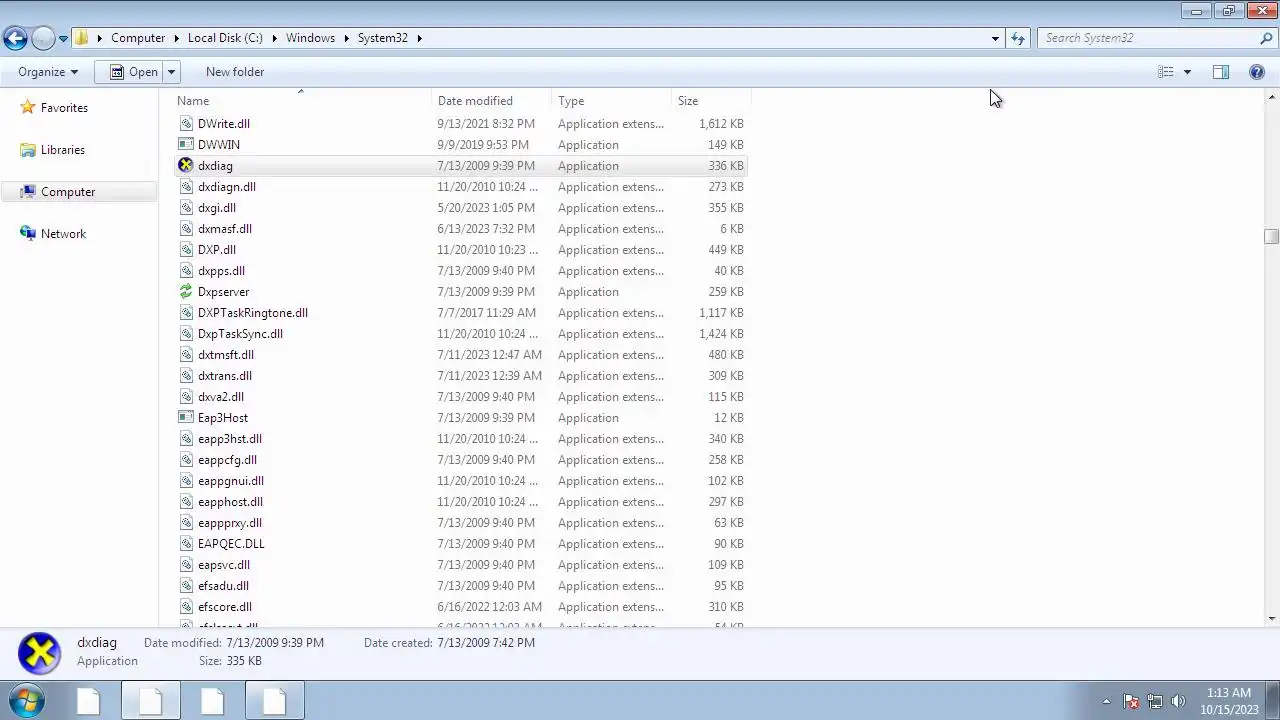Screen dimensions: 1280x720
Task: Sort by the Date modified column
Action: click(492, 101)
